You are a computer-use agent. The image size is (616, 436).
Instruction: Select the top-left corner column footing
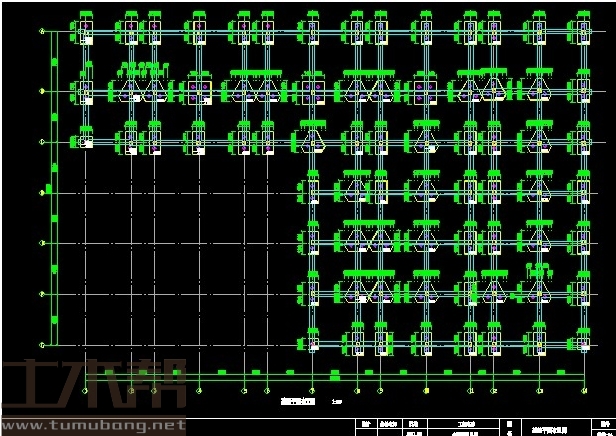pyautogui.click(x=85, y=32)
